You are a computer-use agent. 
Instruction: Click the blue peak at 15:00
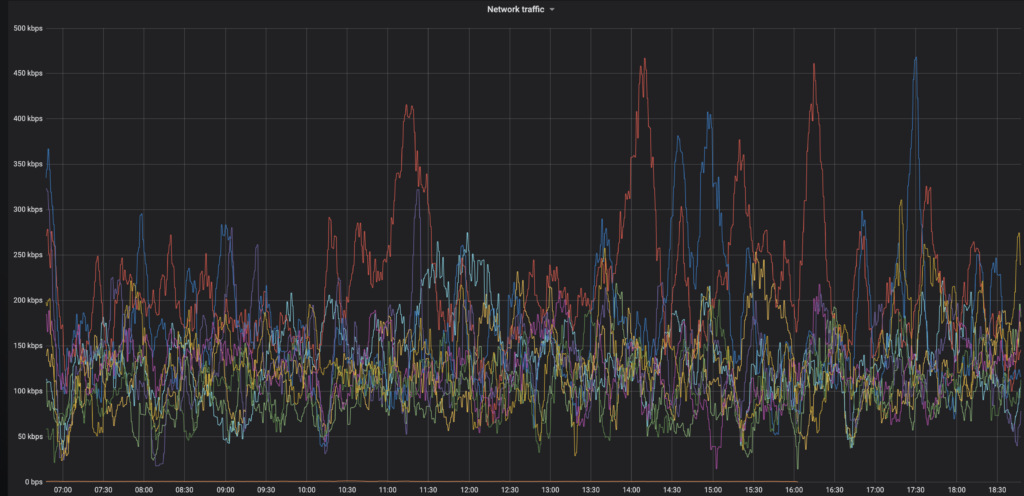click(709, 114)
